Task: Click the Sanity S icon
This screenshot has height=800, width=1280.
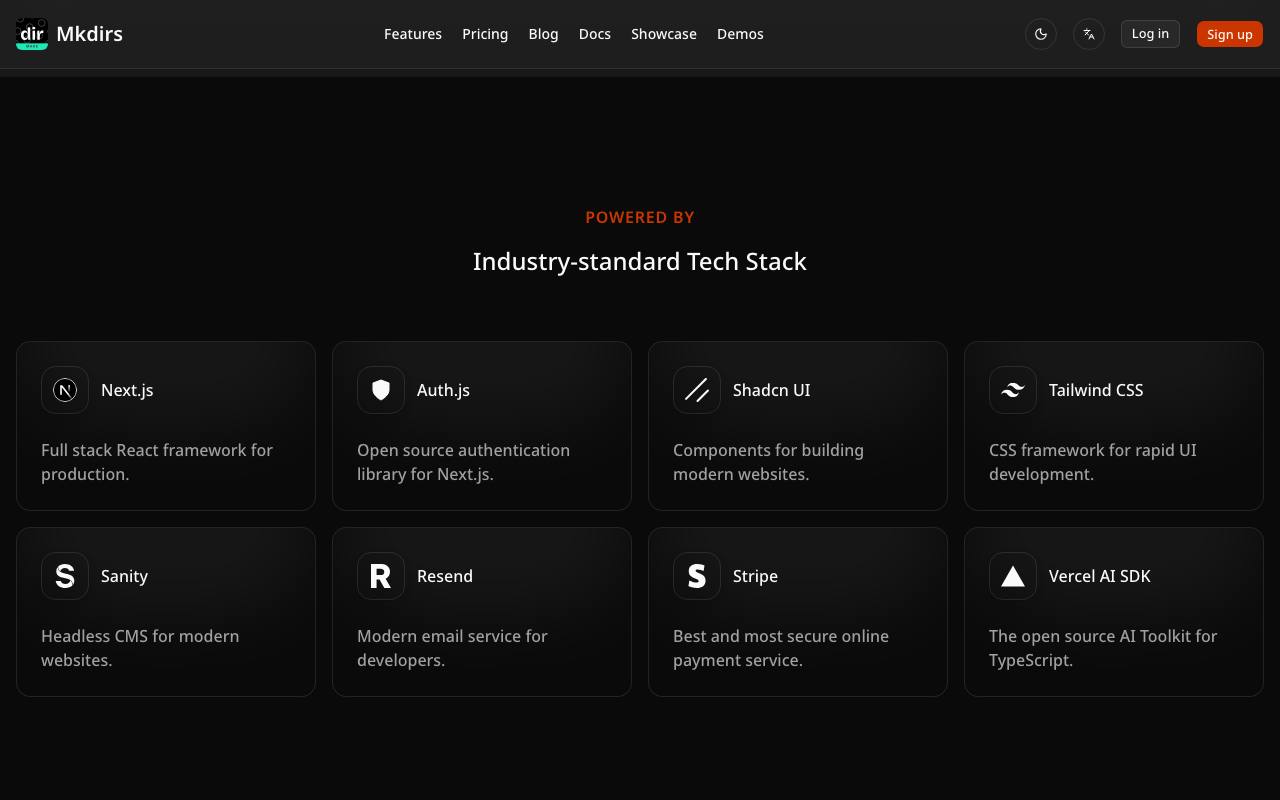Action: coord(65,576)
